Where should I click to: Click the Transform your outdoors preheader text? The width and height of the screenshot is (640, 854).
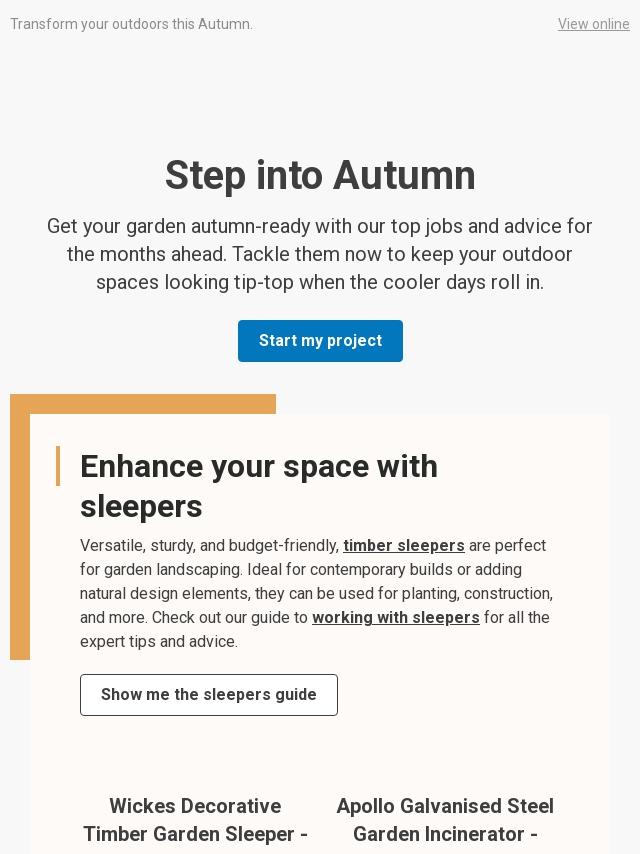[x=131, y=24]
